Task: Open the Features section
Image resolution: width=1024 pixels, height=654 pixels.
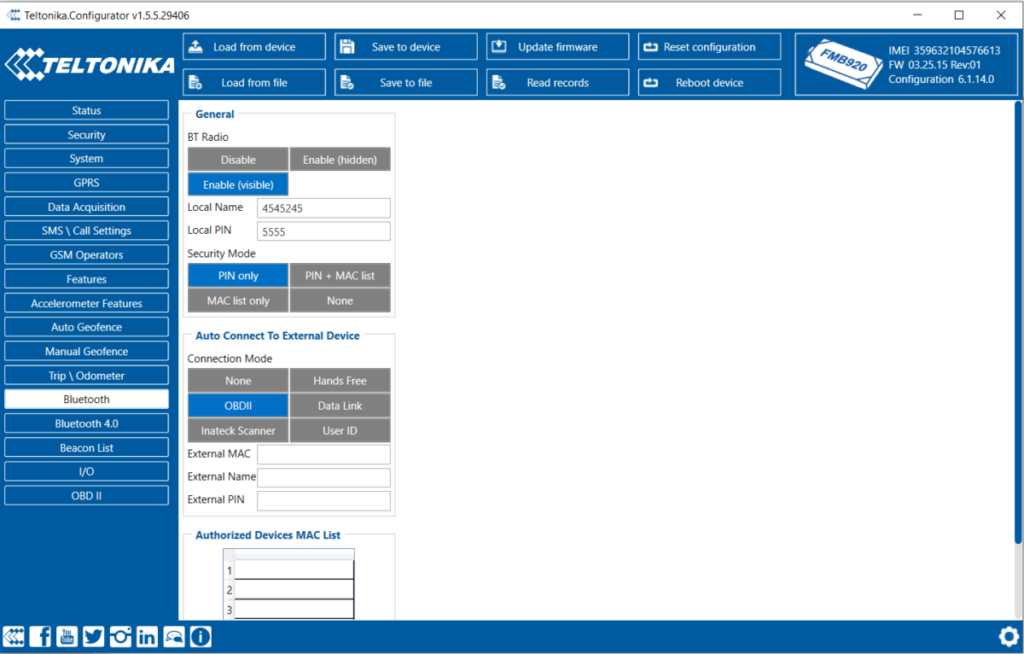Action: (86, 279)
